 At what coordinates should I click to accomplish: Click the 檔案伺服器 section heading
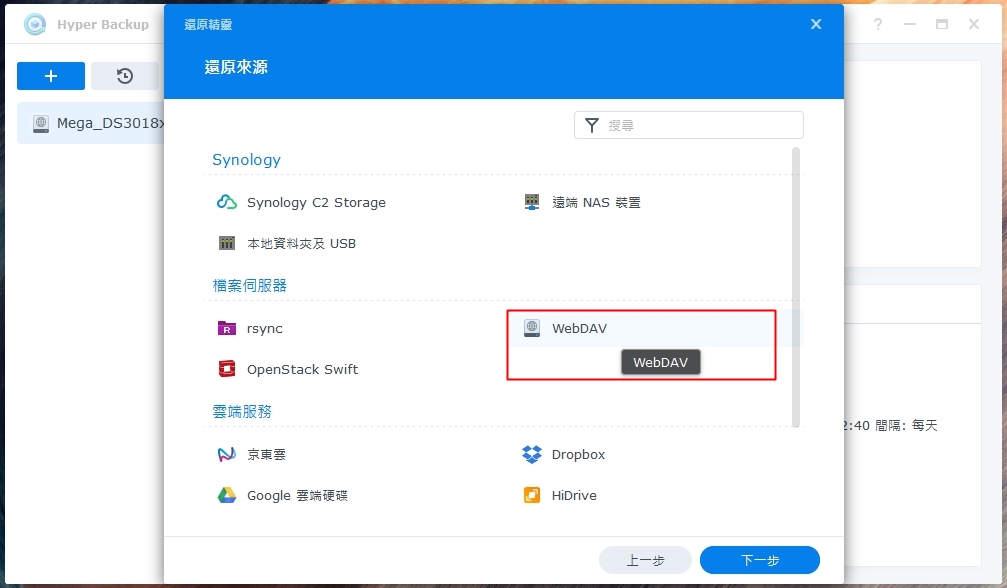coord(250,286)
